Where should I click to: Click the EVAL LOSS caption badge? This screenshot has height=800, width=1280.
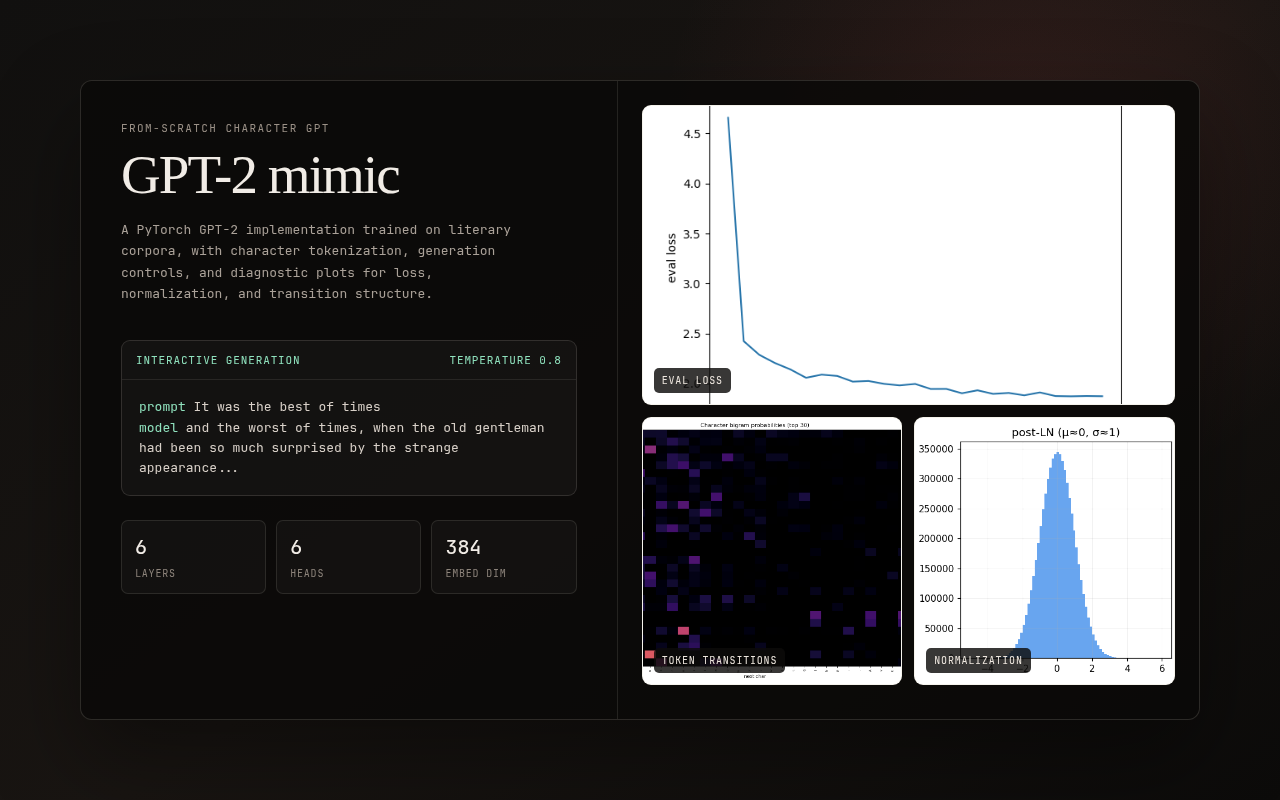[x=692, y=380]
